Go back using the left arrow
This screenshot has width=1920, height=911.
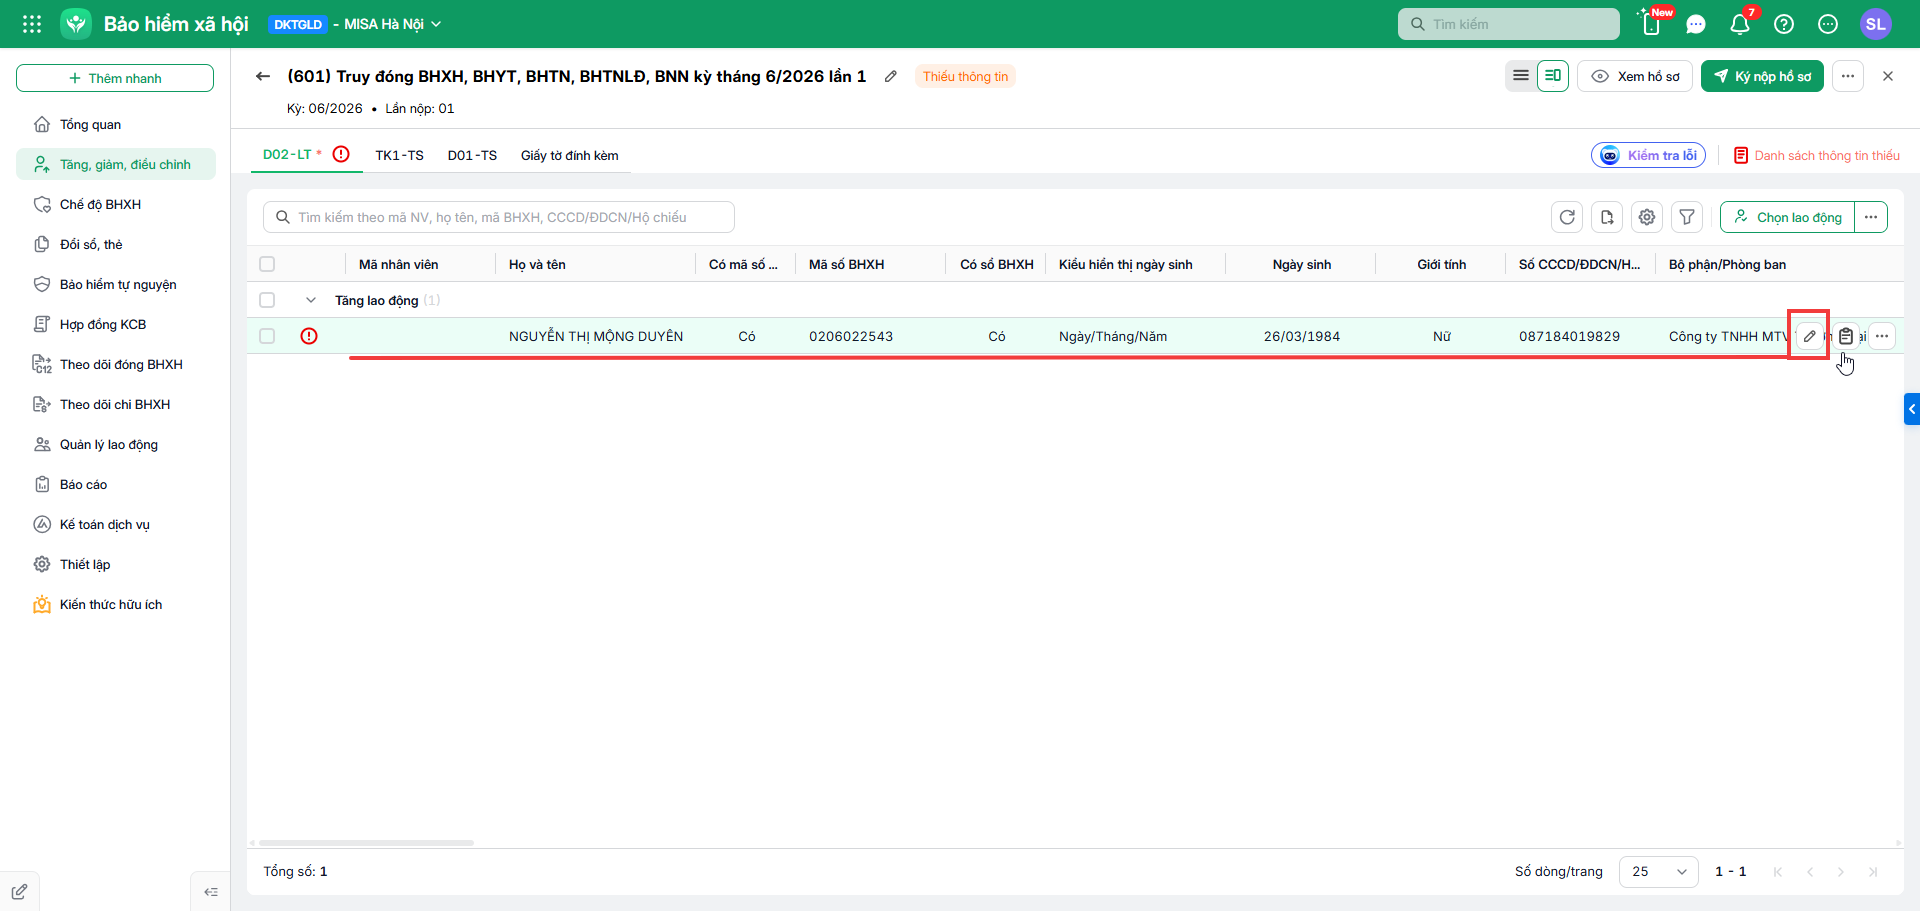pos(263,76)
